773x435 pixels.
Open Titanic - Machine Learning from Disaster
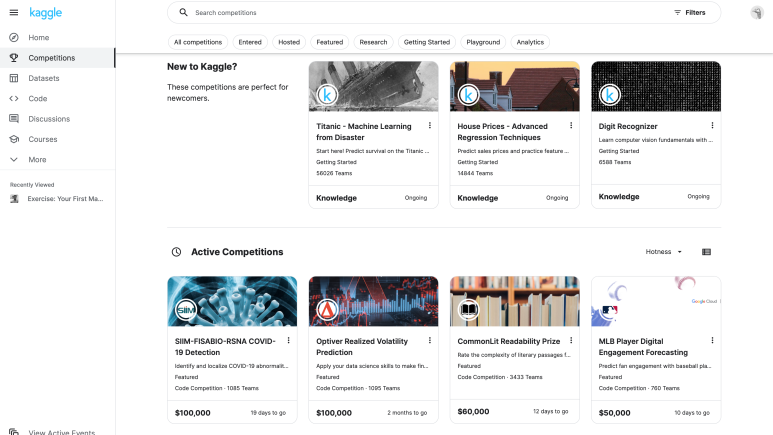click(x=364, y=132)
